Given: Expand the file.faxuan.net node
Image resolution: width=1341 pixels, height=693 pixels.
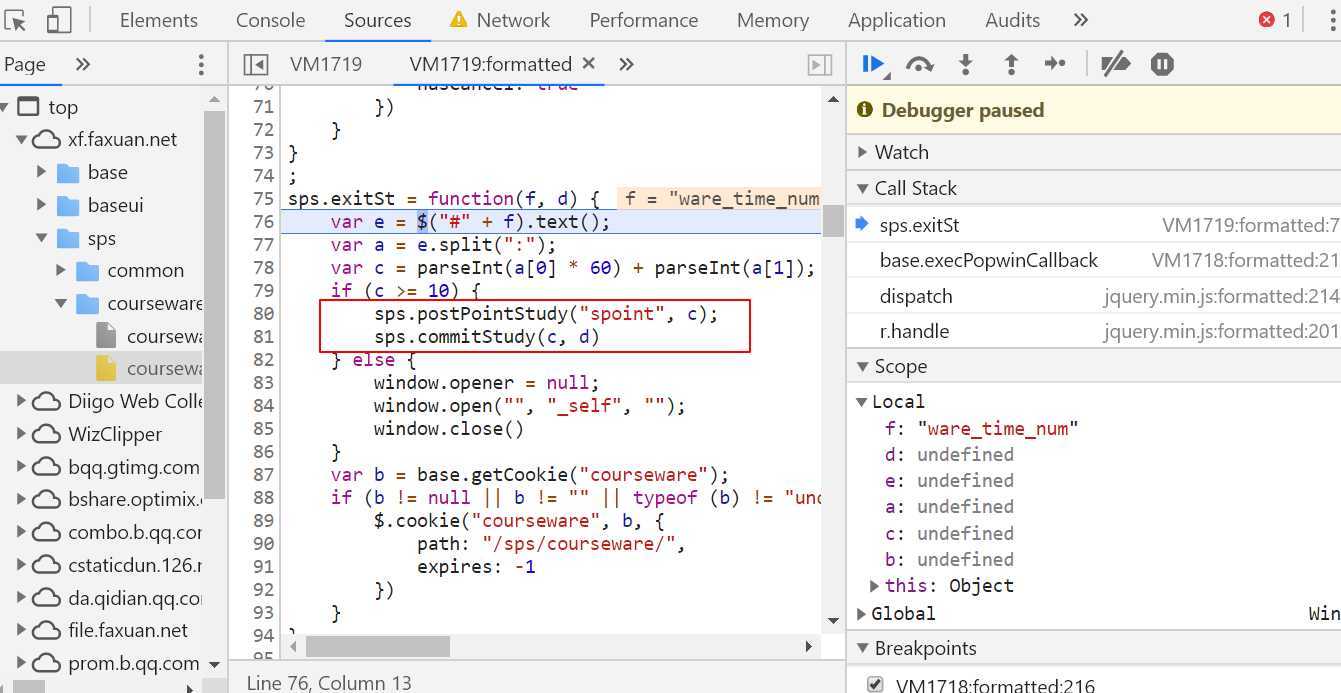Looking at the screenshot, I should click(22, 630).
